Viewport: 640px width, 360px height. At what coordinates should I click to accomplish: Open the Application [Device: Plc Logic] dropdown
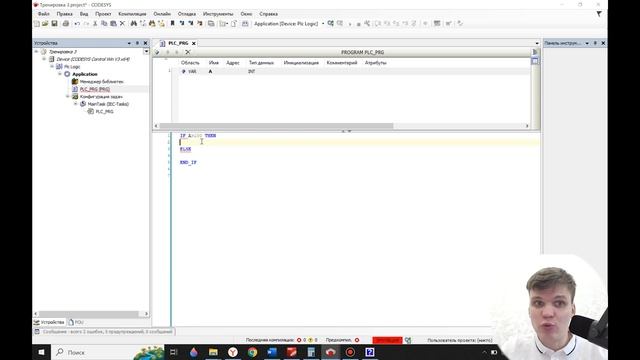pos(323,24)
